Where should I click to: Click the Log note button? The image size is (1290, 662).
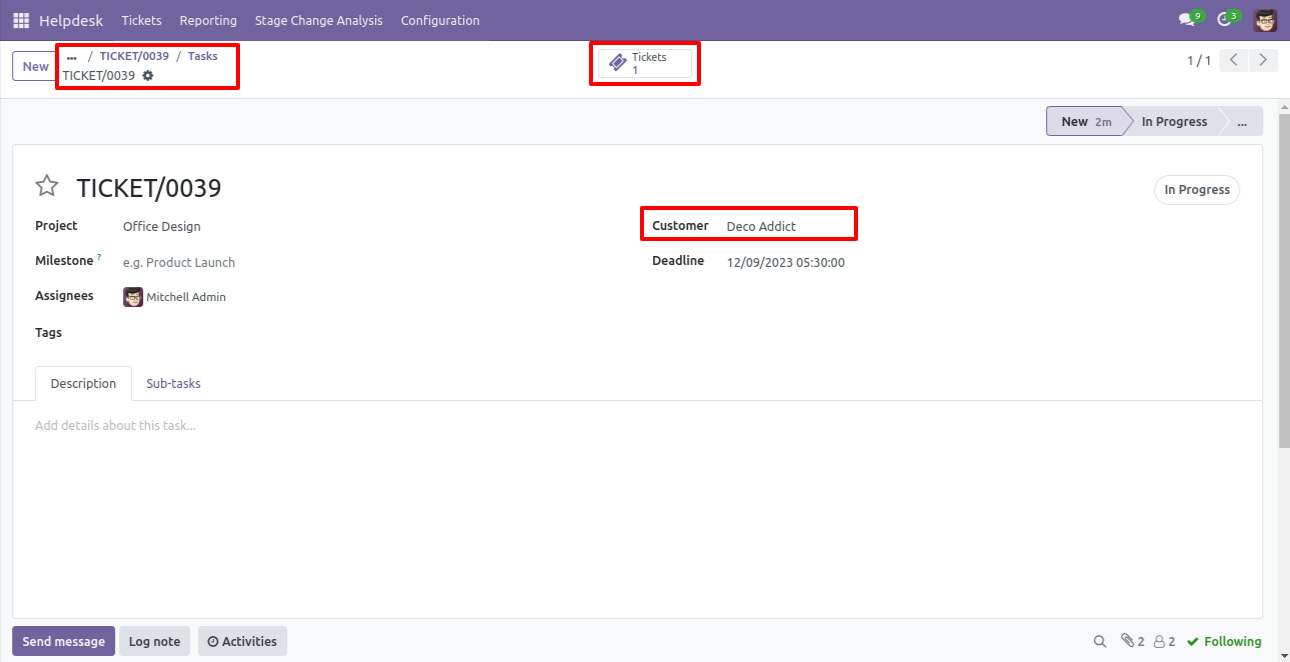(155, 641)
